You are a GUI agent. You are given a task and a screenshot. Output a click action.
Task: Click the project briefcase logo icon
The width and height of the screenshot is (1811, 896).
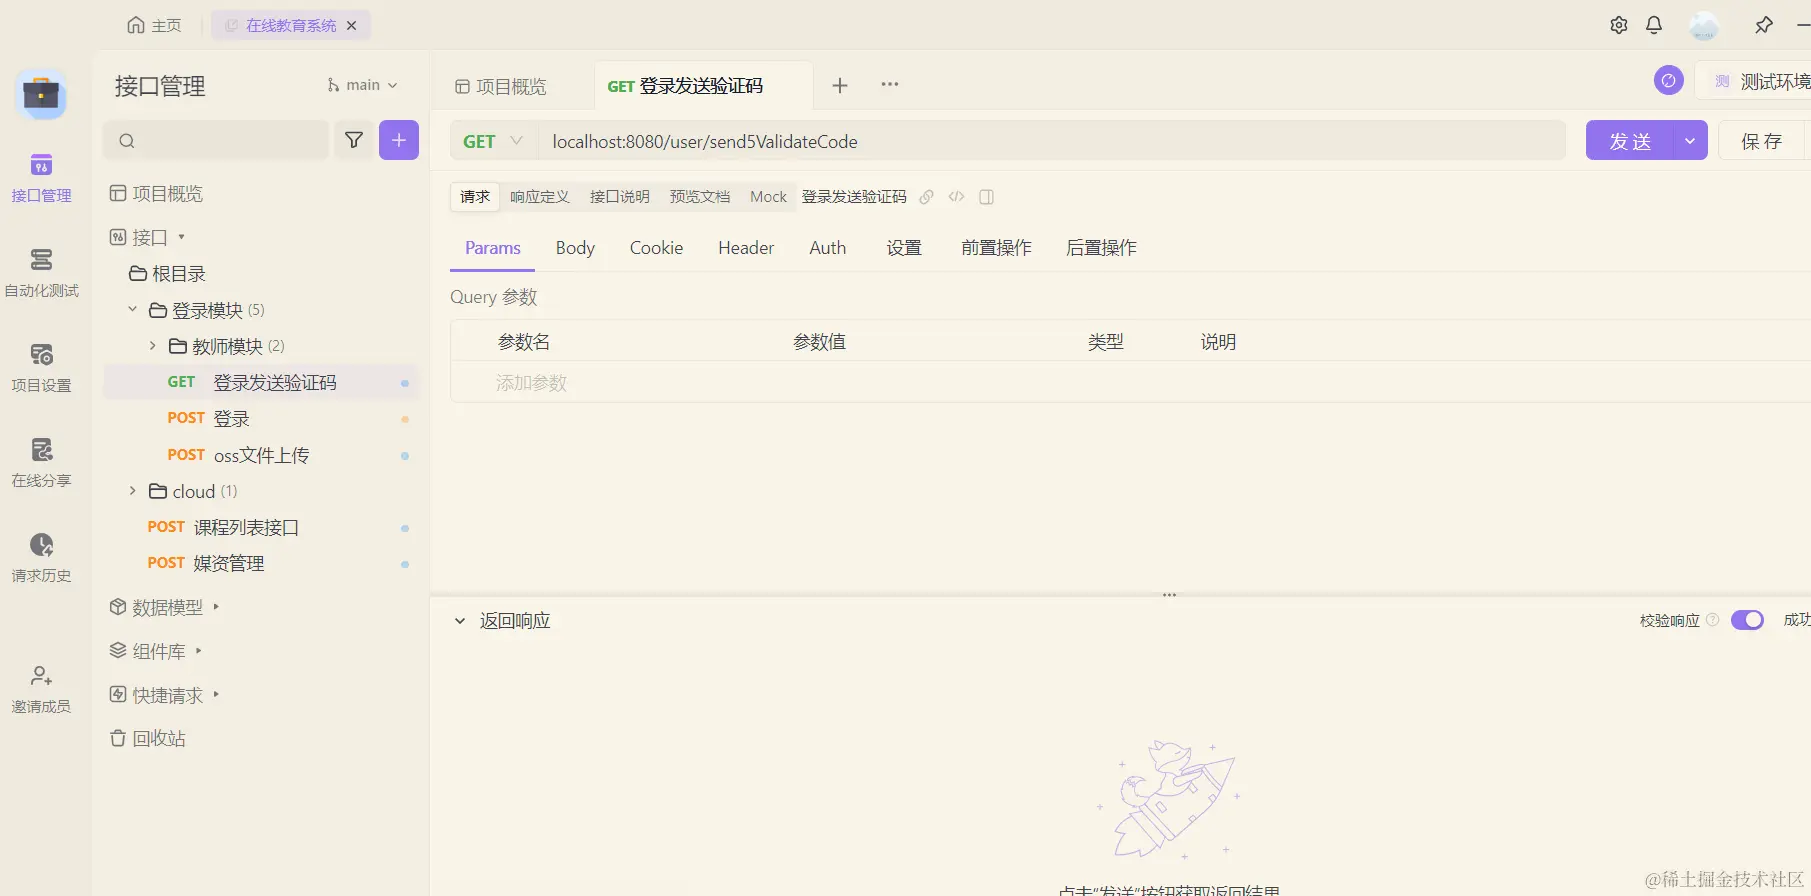click(41, 95)
